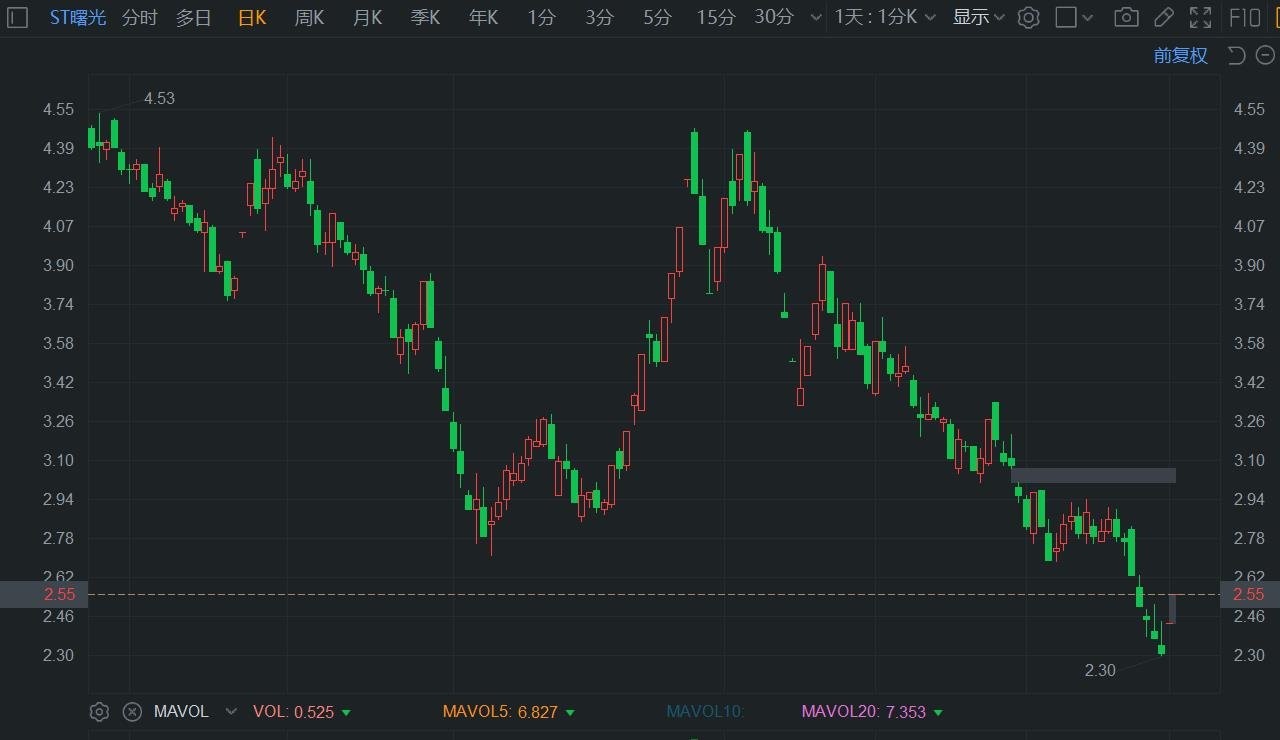This screenshot has height=740, width=1280.
Task: Remove the MAVOL indicator with X icon
Action: [132, 712]
